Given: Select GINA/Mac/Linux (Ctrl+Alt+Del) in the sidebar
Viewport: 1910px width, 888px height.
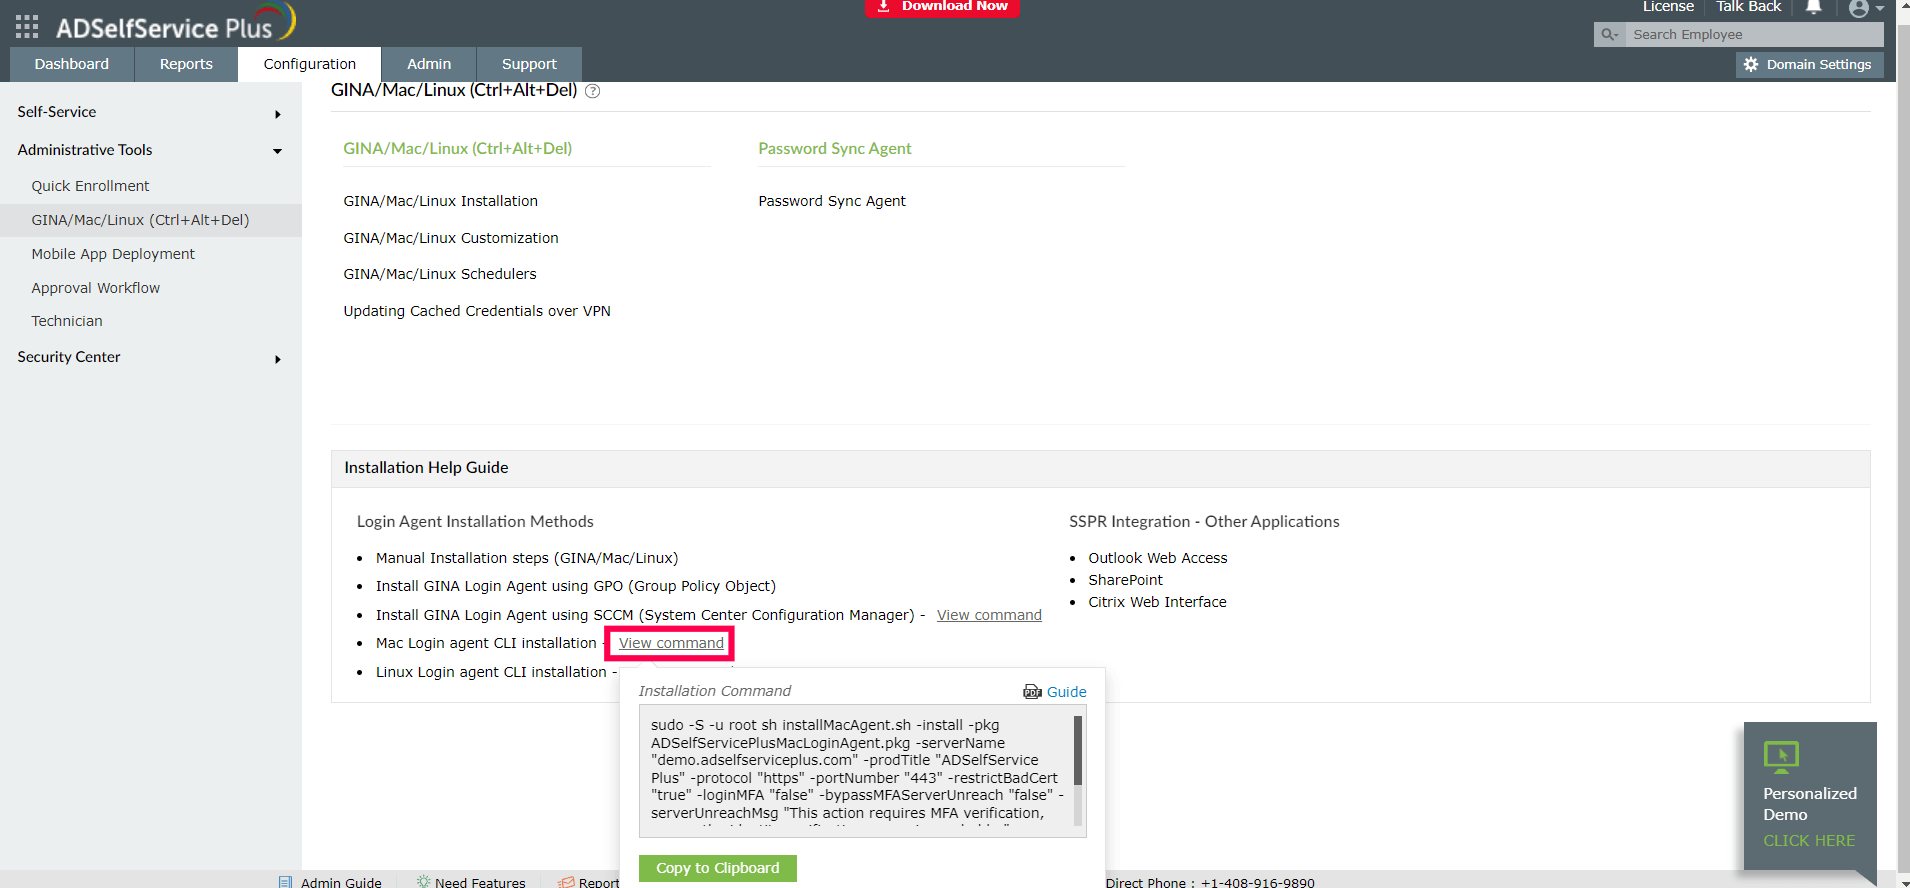Looking at the screenshot, I should coord(140,220).
